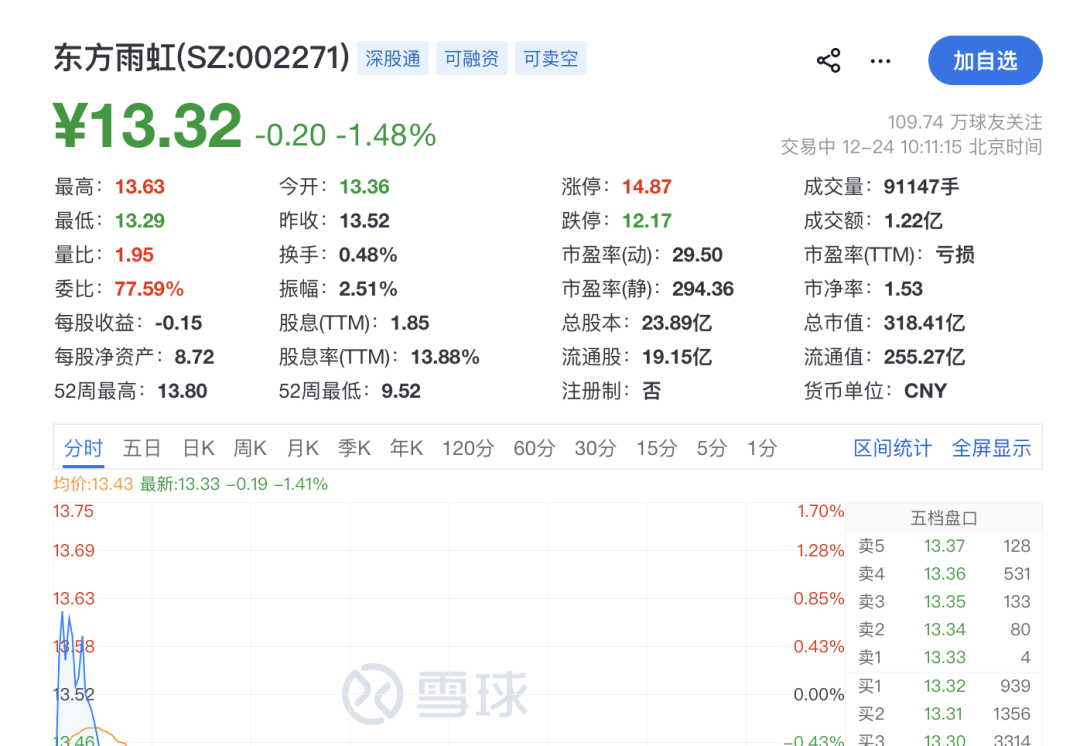Switch to the 周K chart tab
1080x746 pixels.
tap(249, 448)
